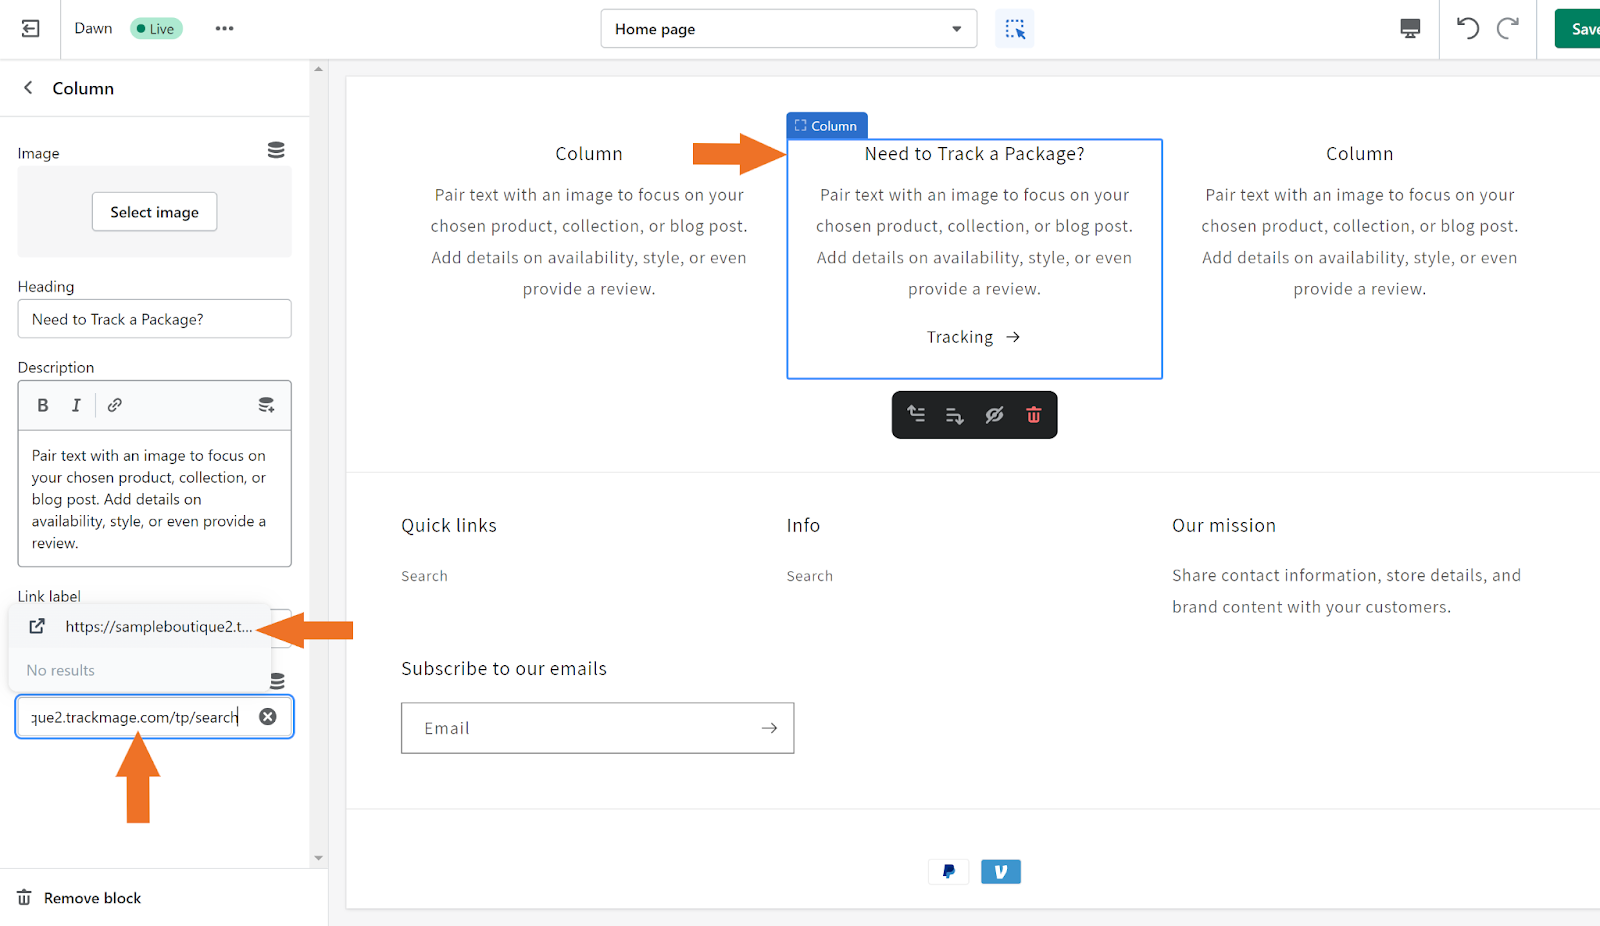Apply italic in Description editor

point(76,405)
